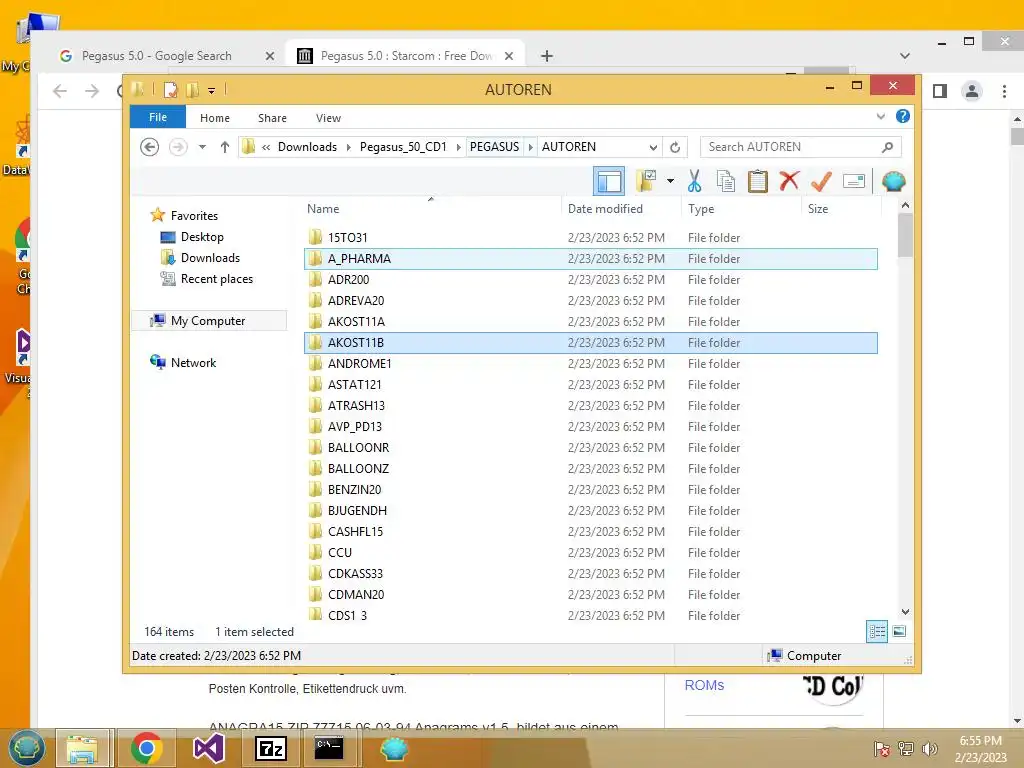Open the quick access toolbar customize dropdown
Screen dimensions: 1024x768
[212, 90]
